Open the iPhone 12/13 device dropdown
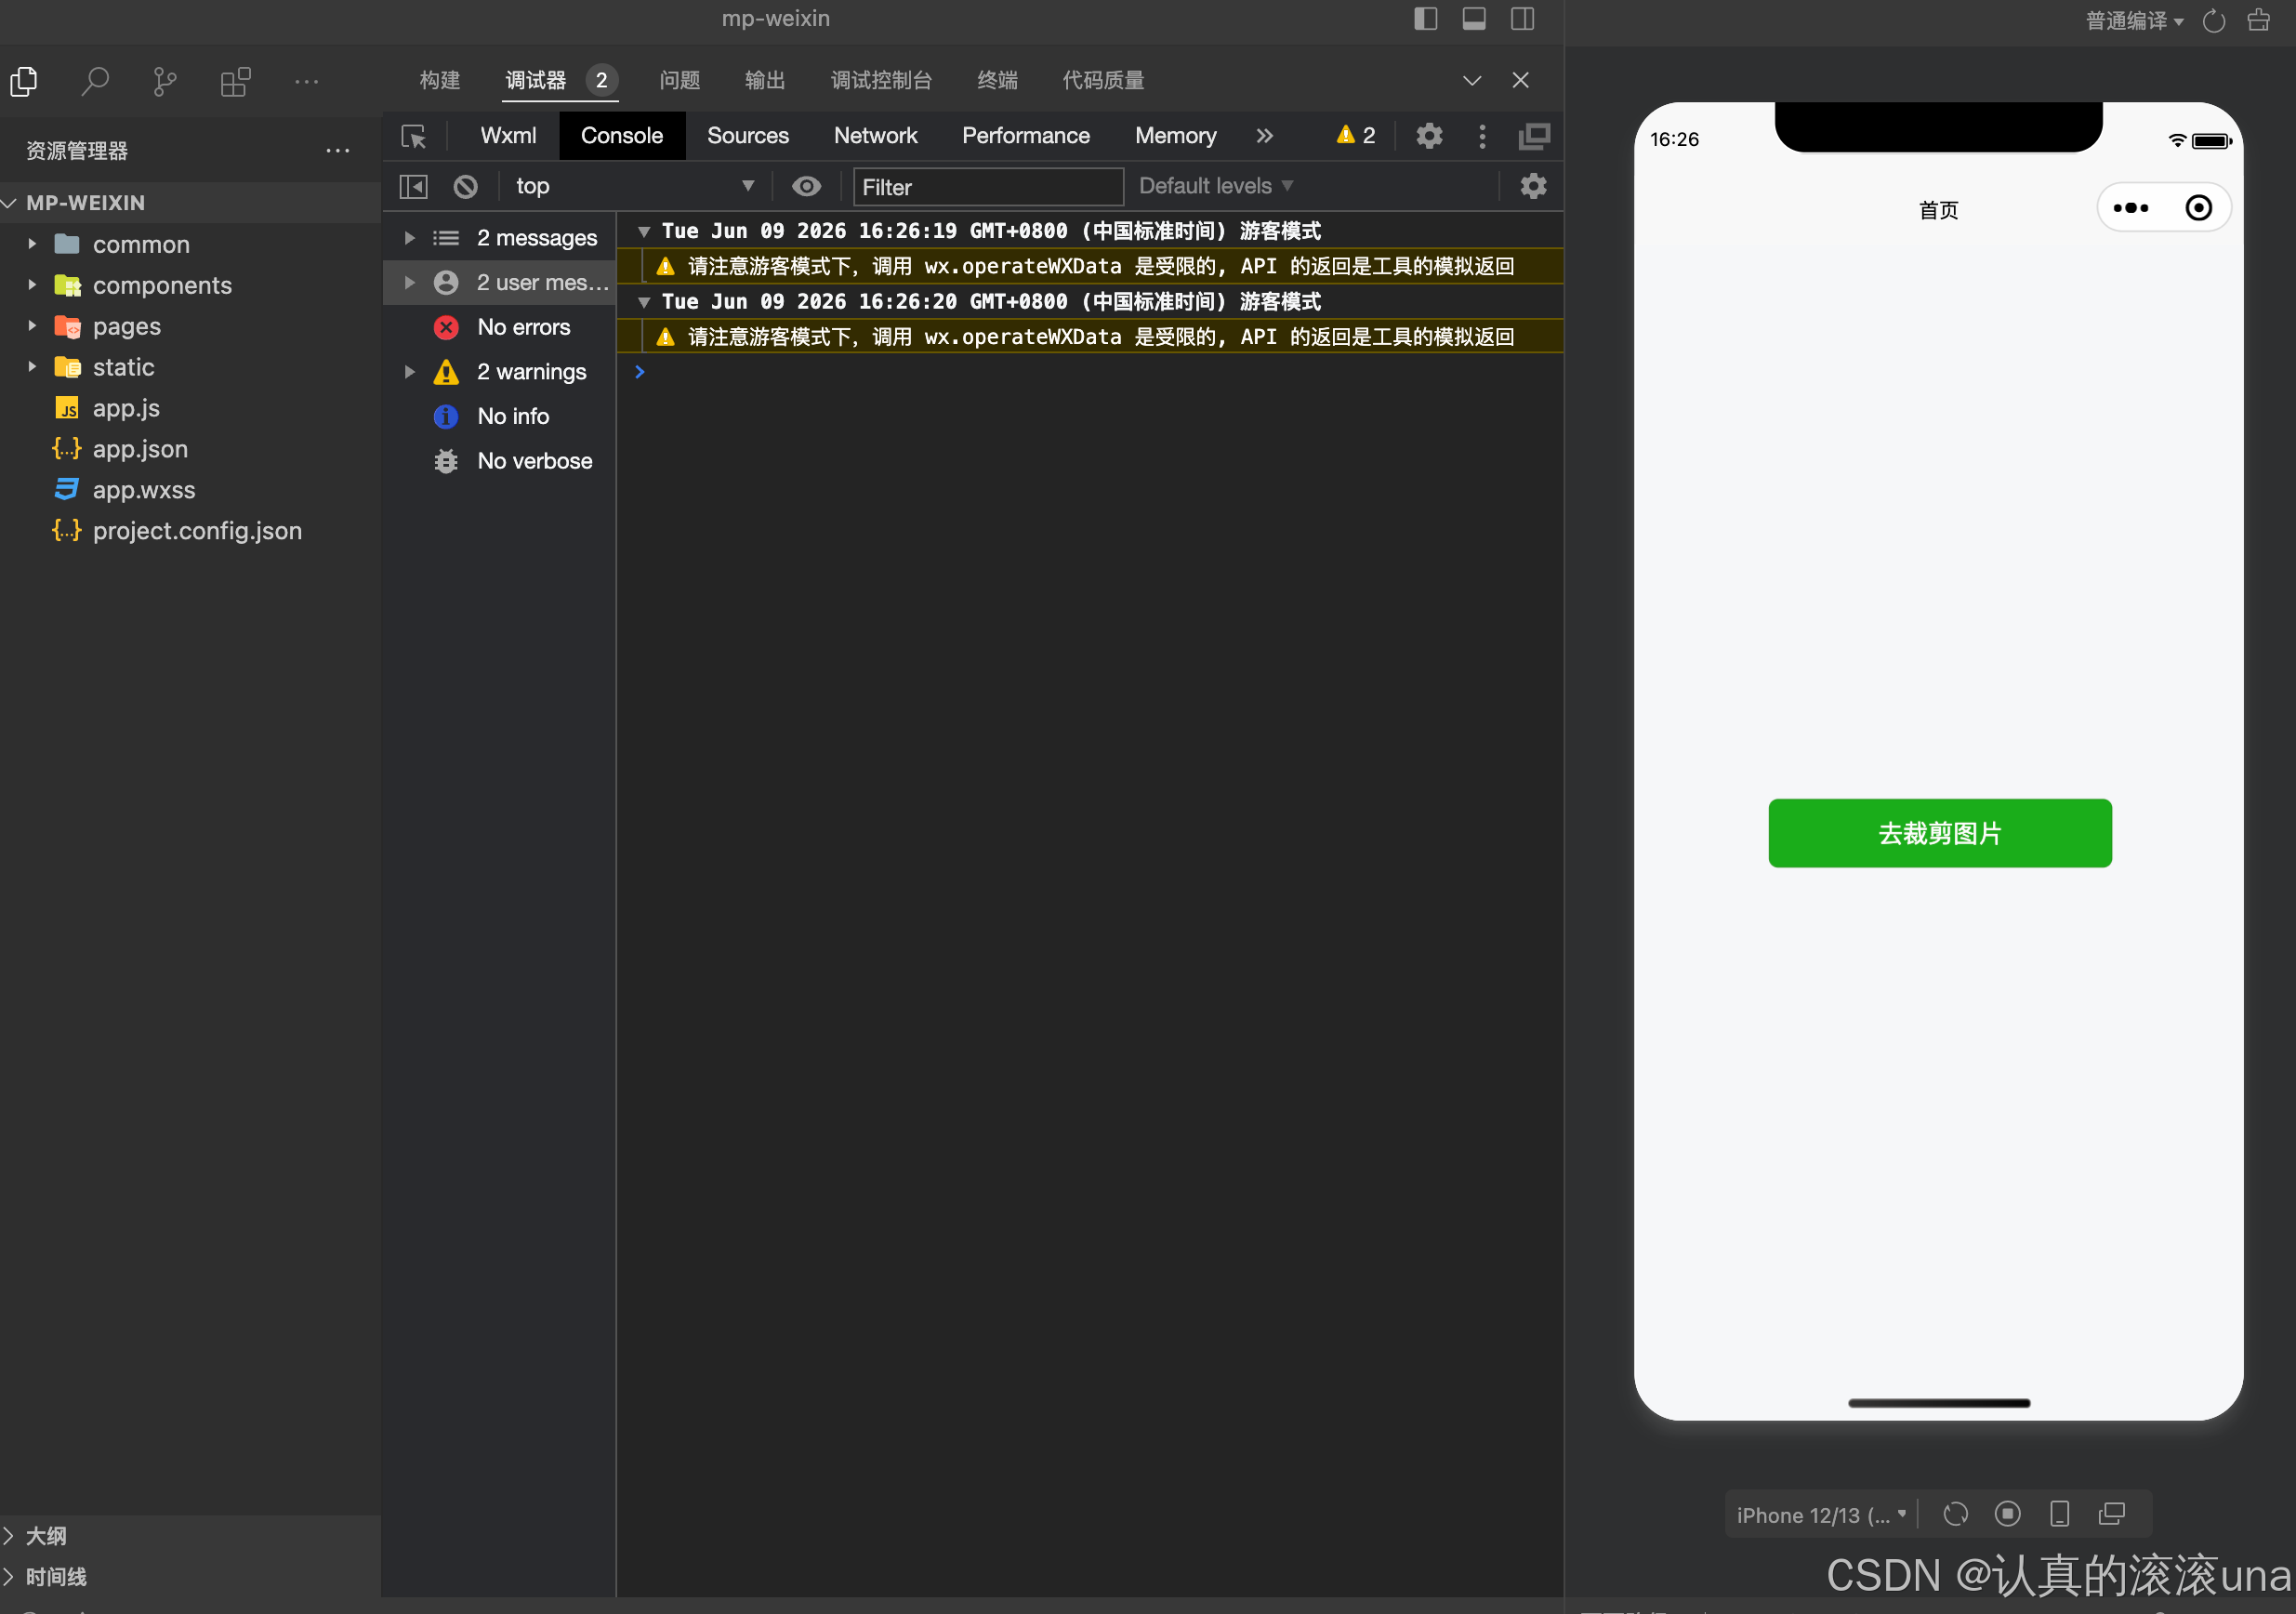 pyautogui.click(x=1821, y=1514)
